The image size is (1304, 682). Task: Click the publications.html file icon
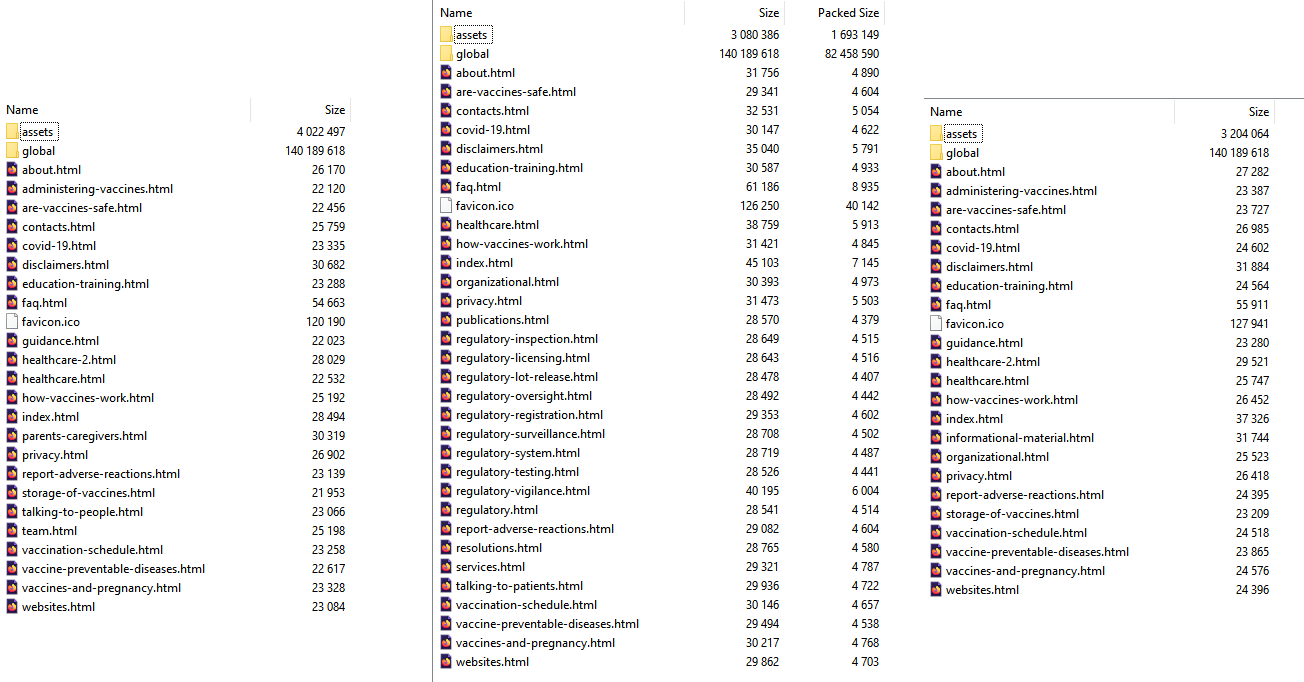point(446,320)
